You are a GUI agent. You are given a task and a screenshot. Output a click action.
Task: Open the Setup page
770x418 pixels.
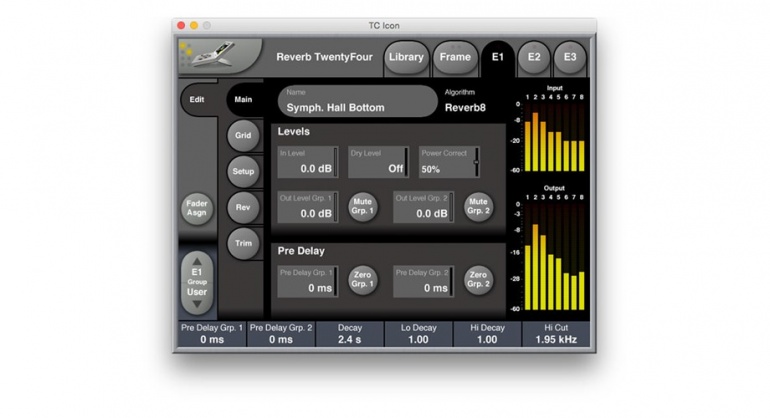[x=243, y=171]
